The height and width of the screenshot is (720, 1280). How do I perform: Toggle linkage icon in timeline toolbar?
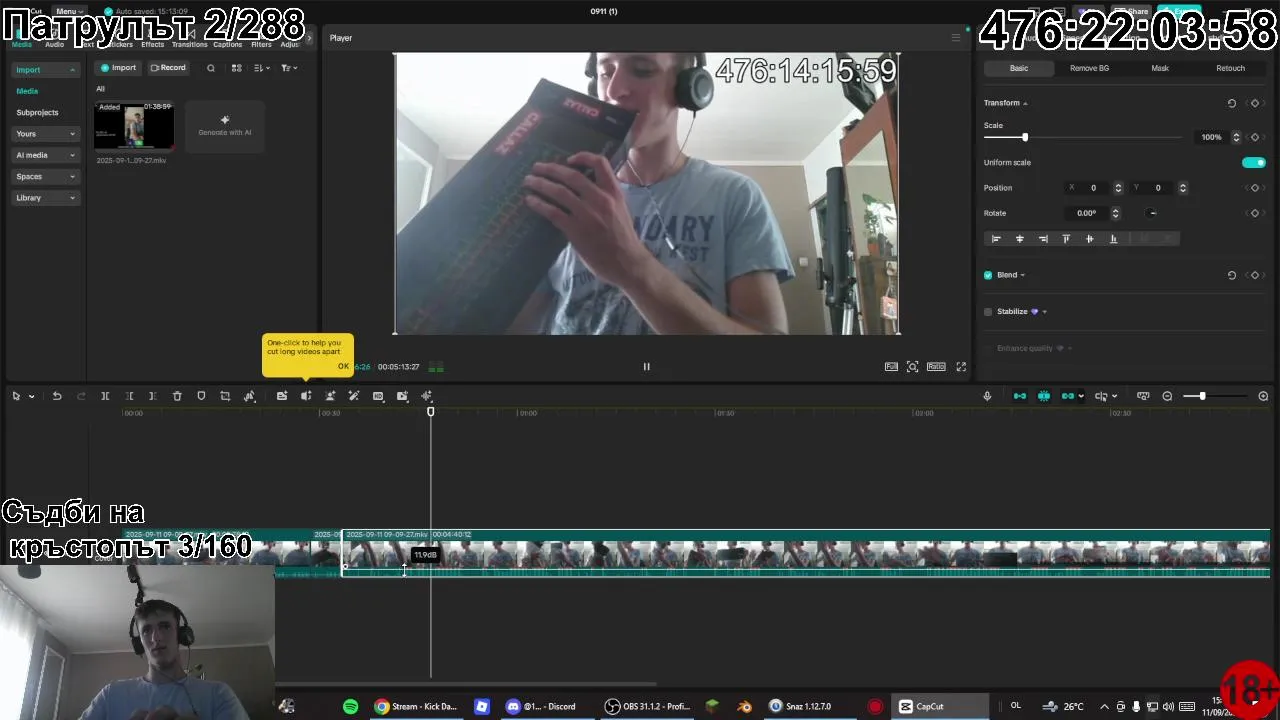1068,396
